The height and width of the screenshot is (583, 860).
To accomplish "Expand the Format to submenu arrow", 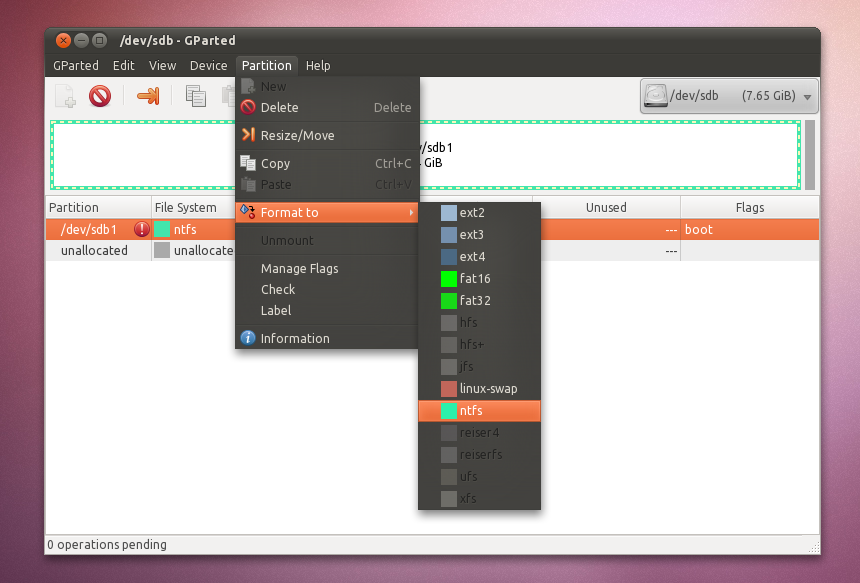I will tap(411, 212).
